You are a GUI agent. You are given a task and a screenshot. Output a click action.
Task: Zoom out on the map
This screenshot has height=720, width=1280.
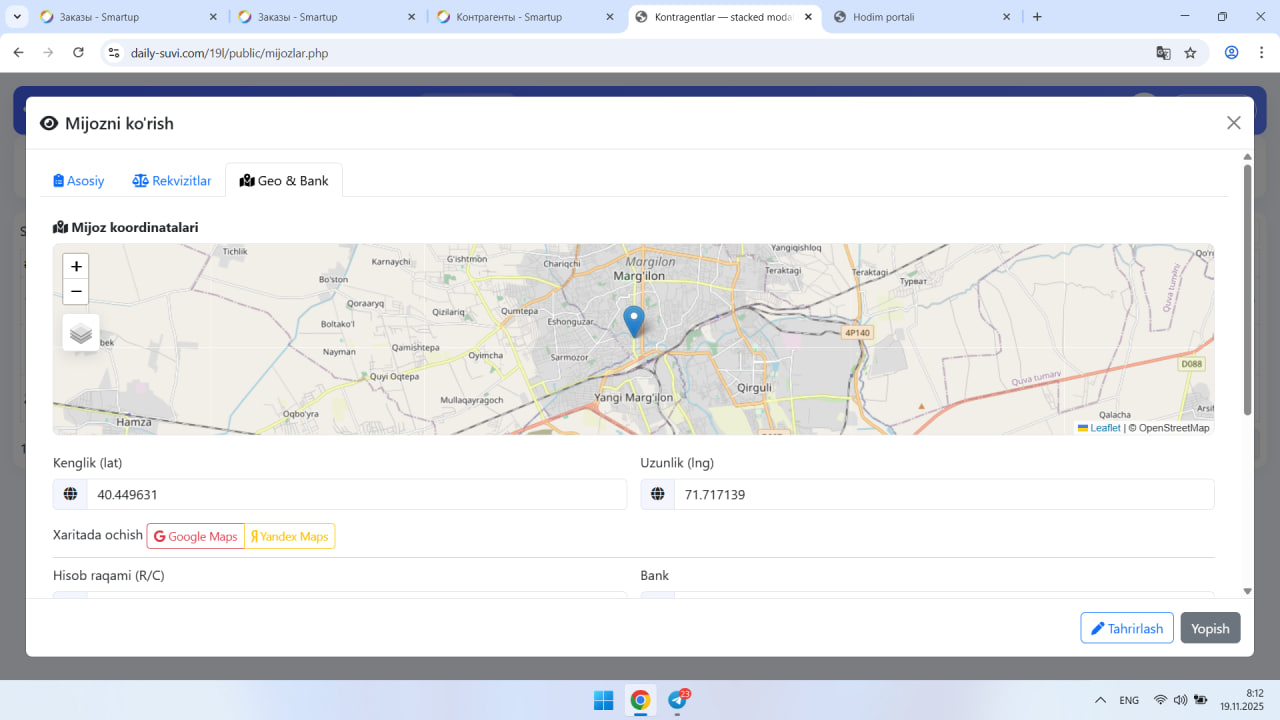(76, 292)
